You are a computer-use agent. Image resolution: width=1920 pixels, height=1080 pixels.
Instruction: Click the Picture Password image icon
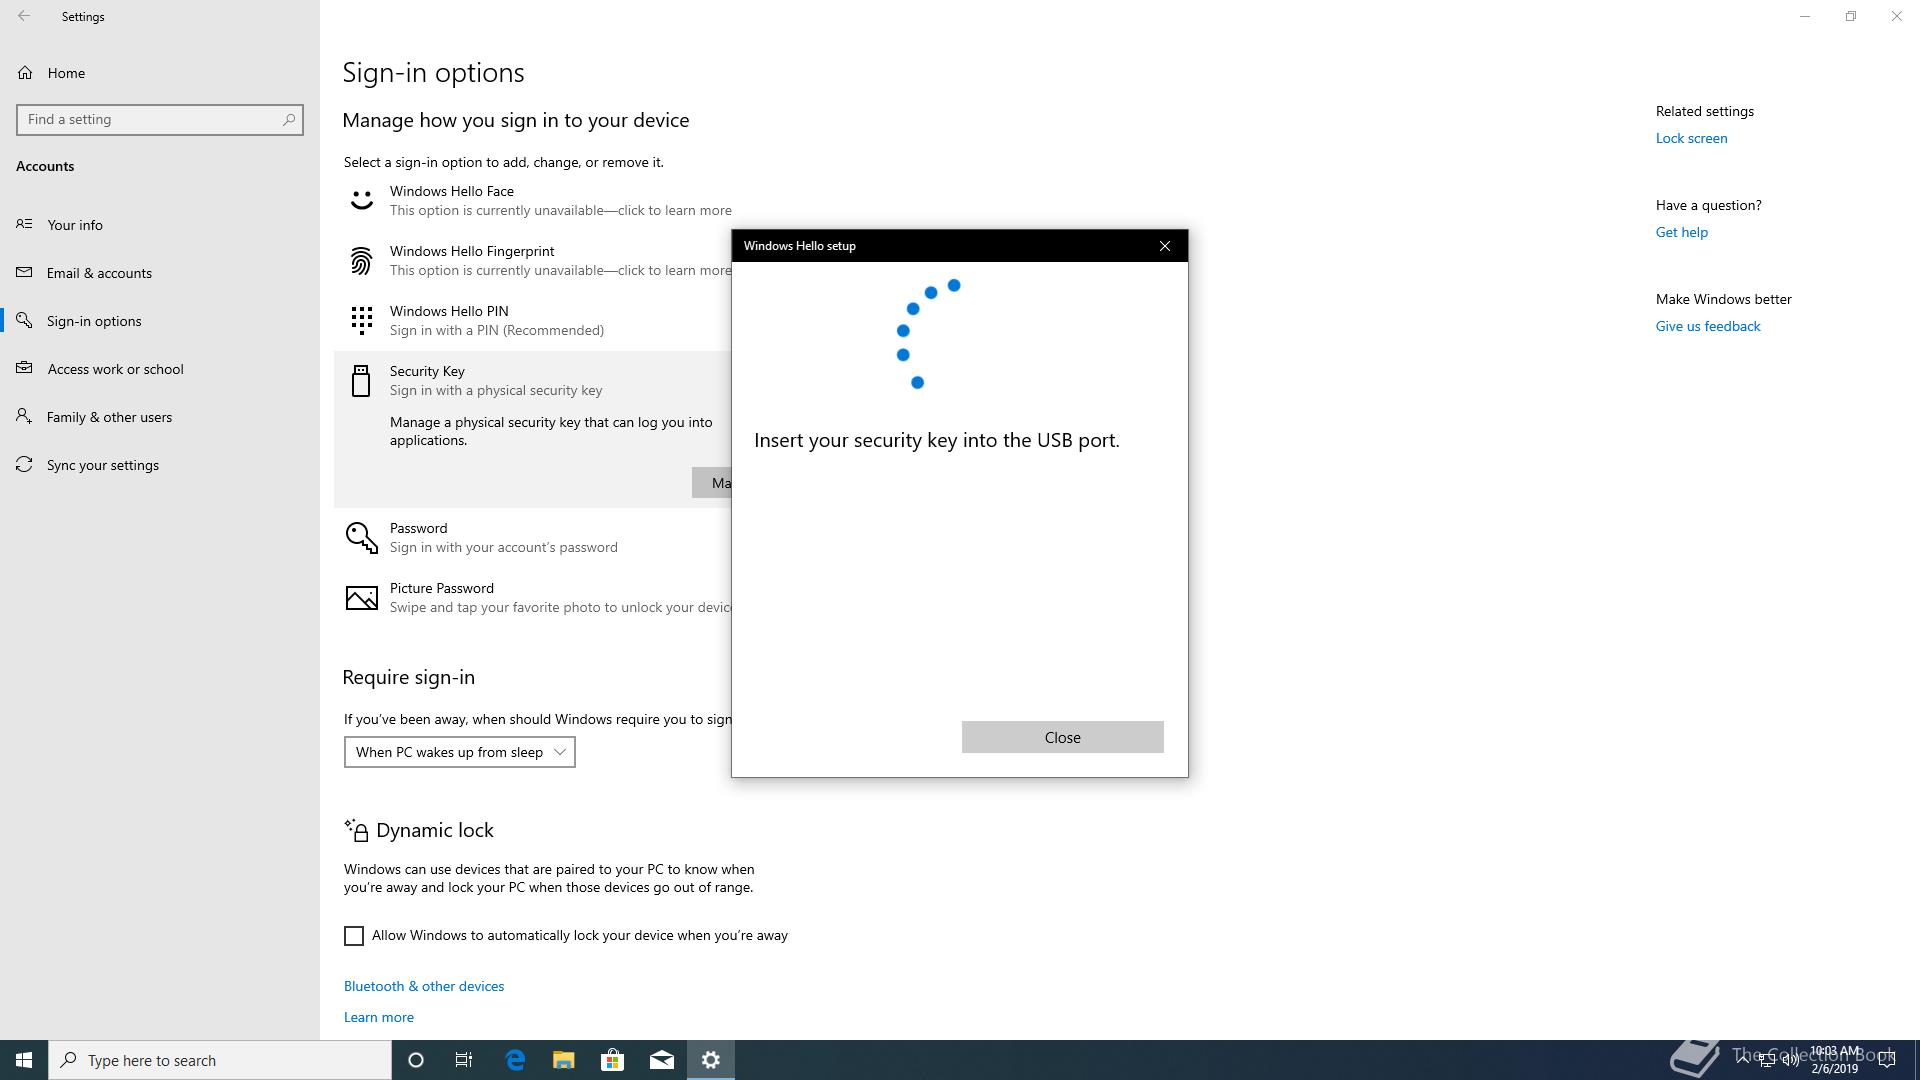[361, 598]
